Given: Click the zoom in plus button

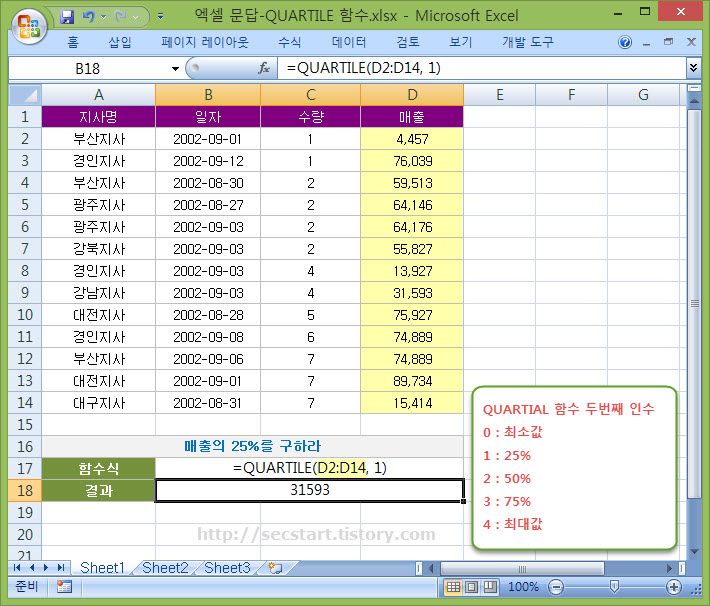Looking at the screenshot, I should pos(674,587).
